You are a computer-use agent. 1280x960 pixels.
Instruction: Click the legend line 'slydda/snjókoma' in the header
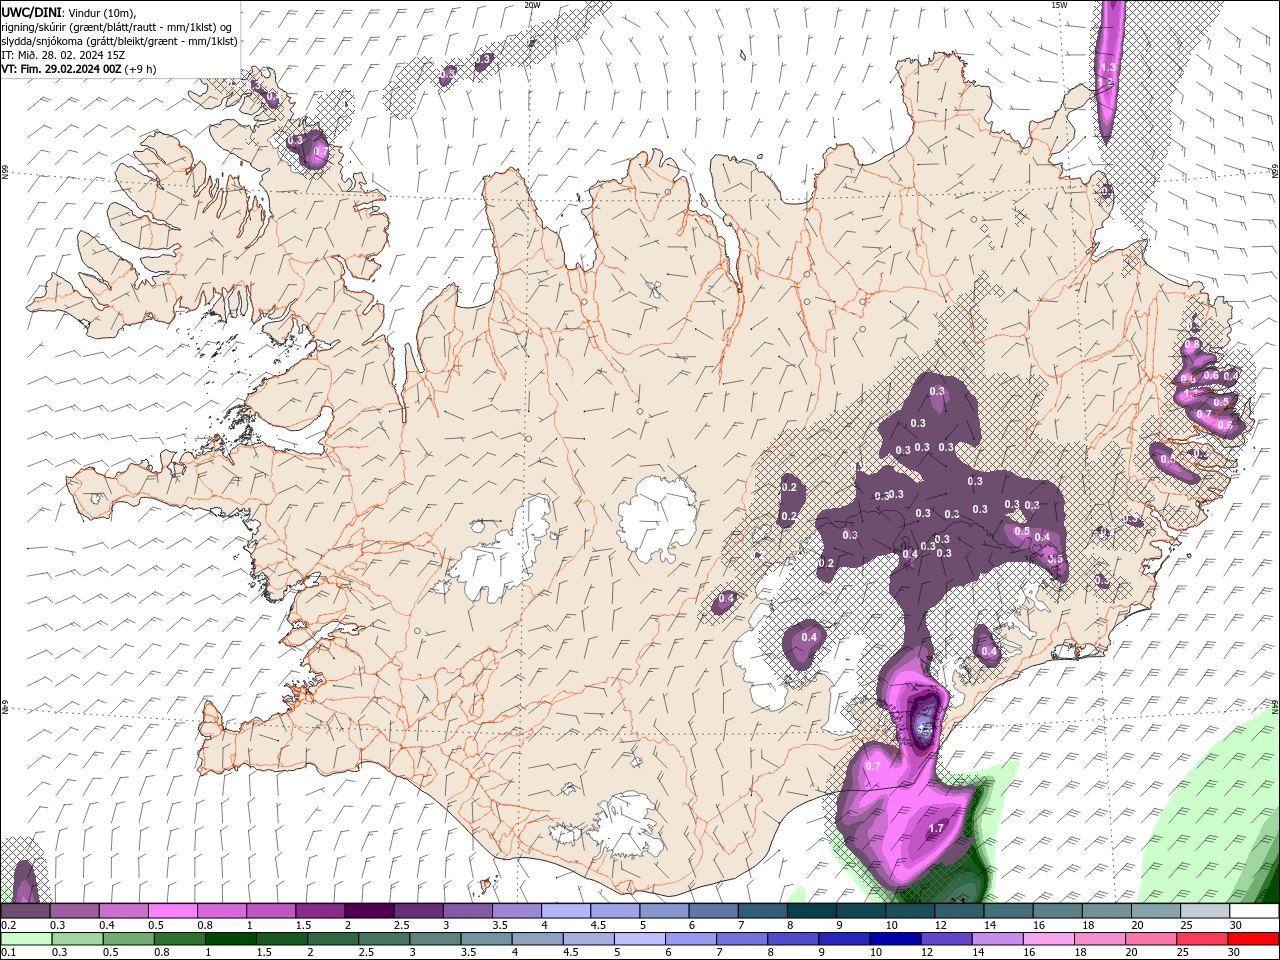119,41
